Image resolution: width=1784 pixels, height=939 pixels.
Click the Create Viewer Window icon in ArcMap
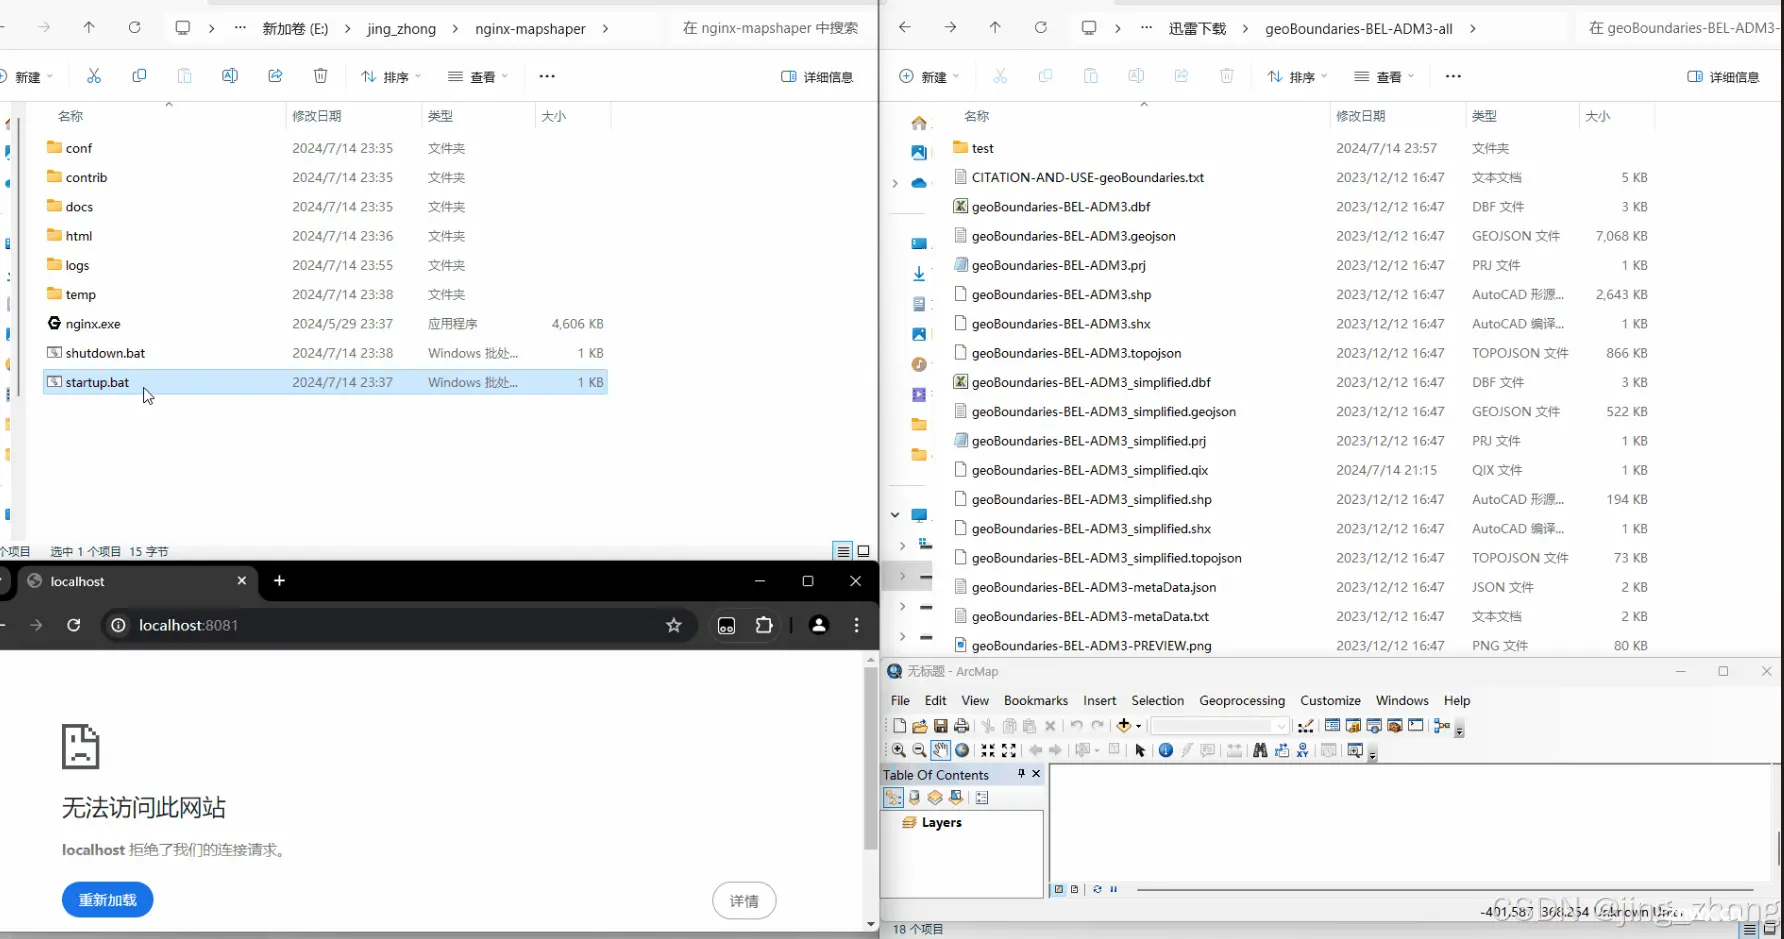1355,750
